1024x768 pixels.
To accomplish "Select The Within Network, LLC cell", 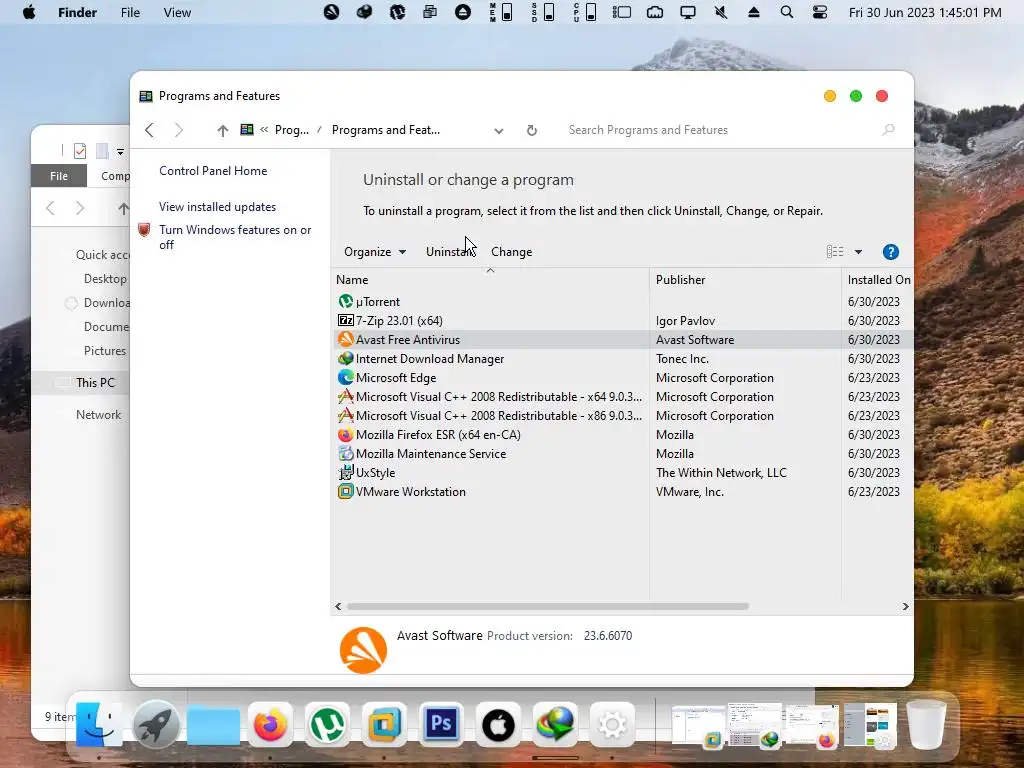I will coord(721,472).
